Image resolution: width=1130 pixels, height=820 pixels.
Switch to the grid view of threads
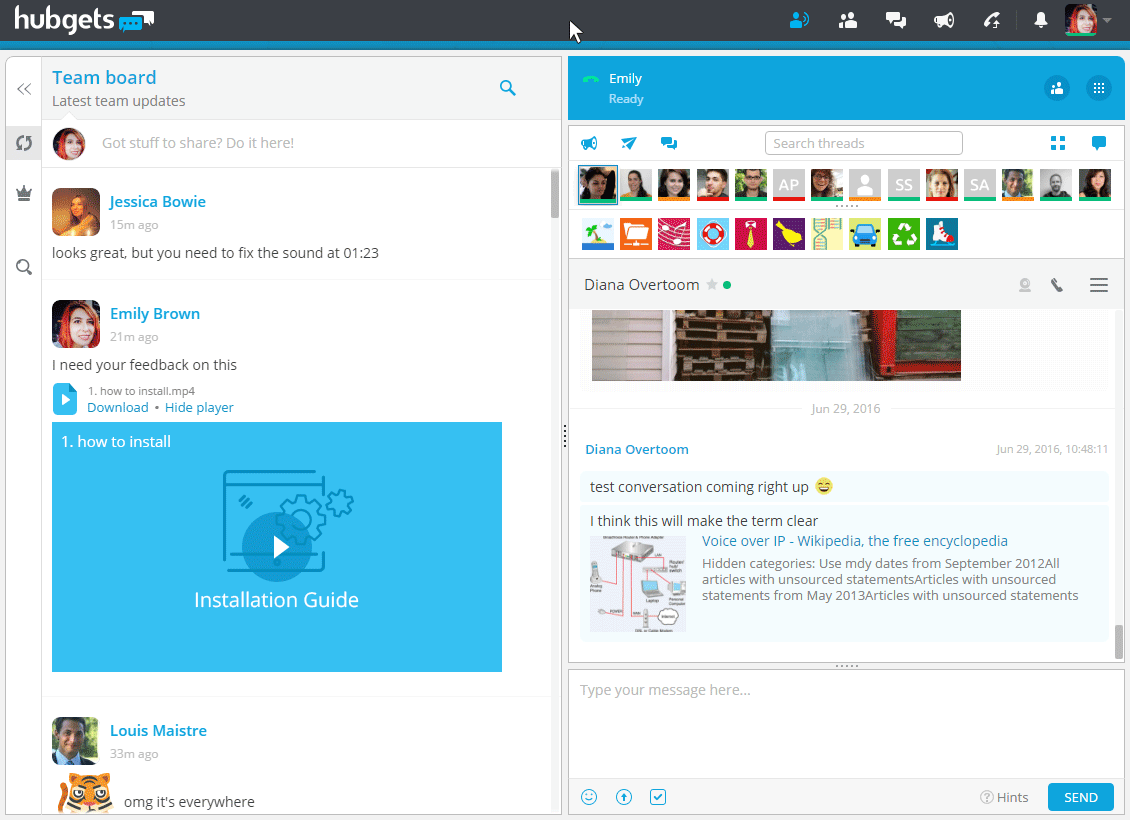point(1058,143)
